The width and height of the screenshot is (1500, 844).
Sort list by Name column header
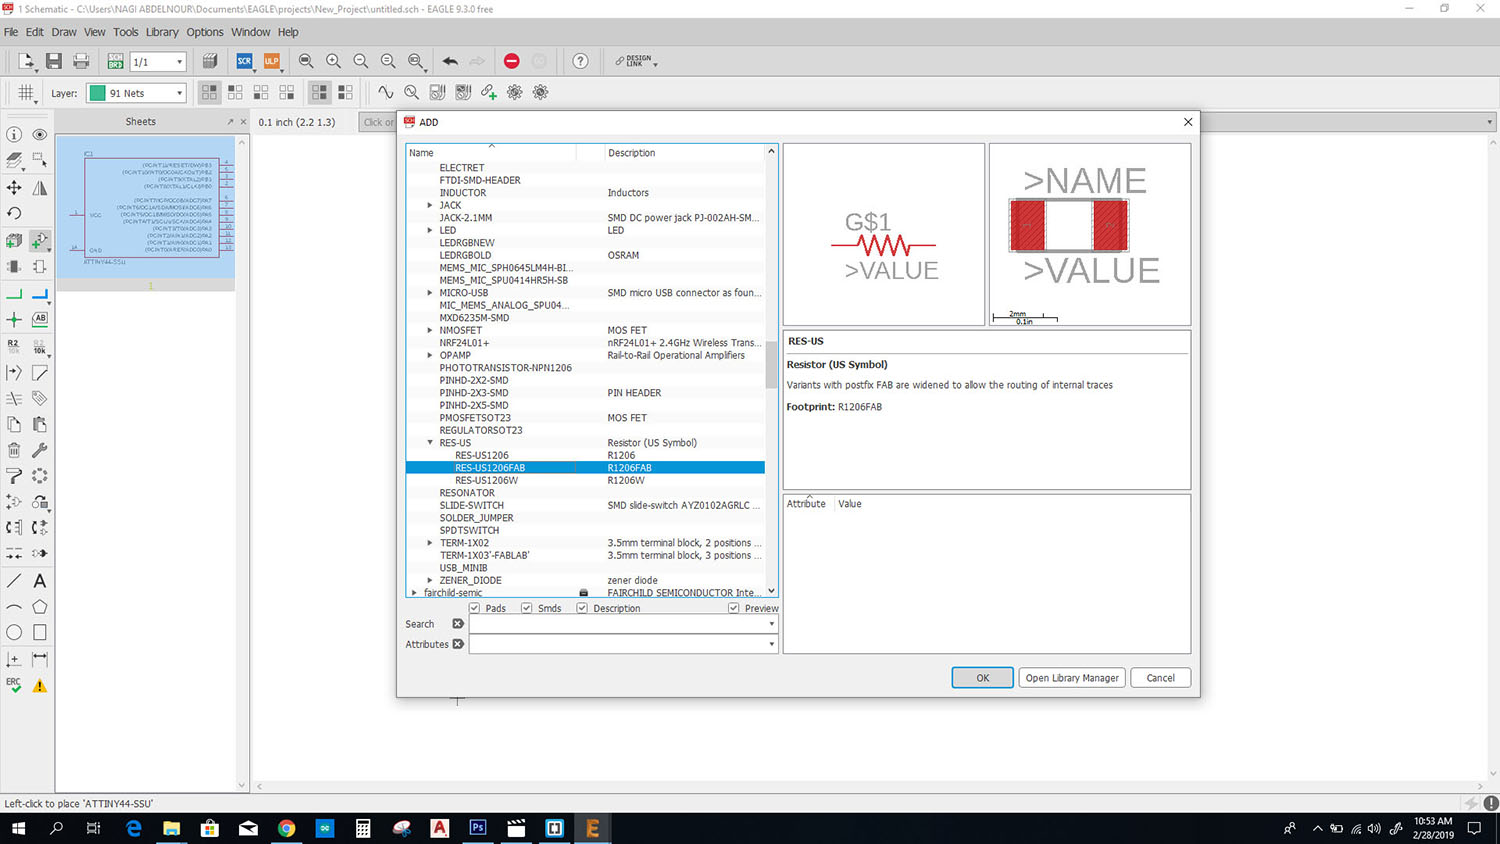[491, 153]
